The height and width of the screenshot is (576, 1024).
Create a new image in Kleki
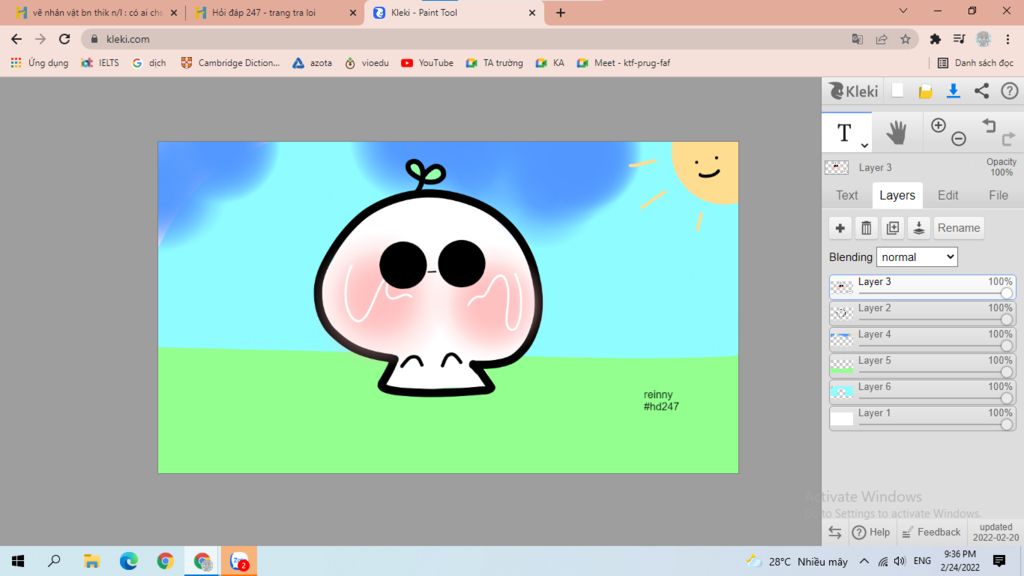[x=897, y=91]
